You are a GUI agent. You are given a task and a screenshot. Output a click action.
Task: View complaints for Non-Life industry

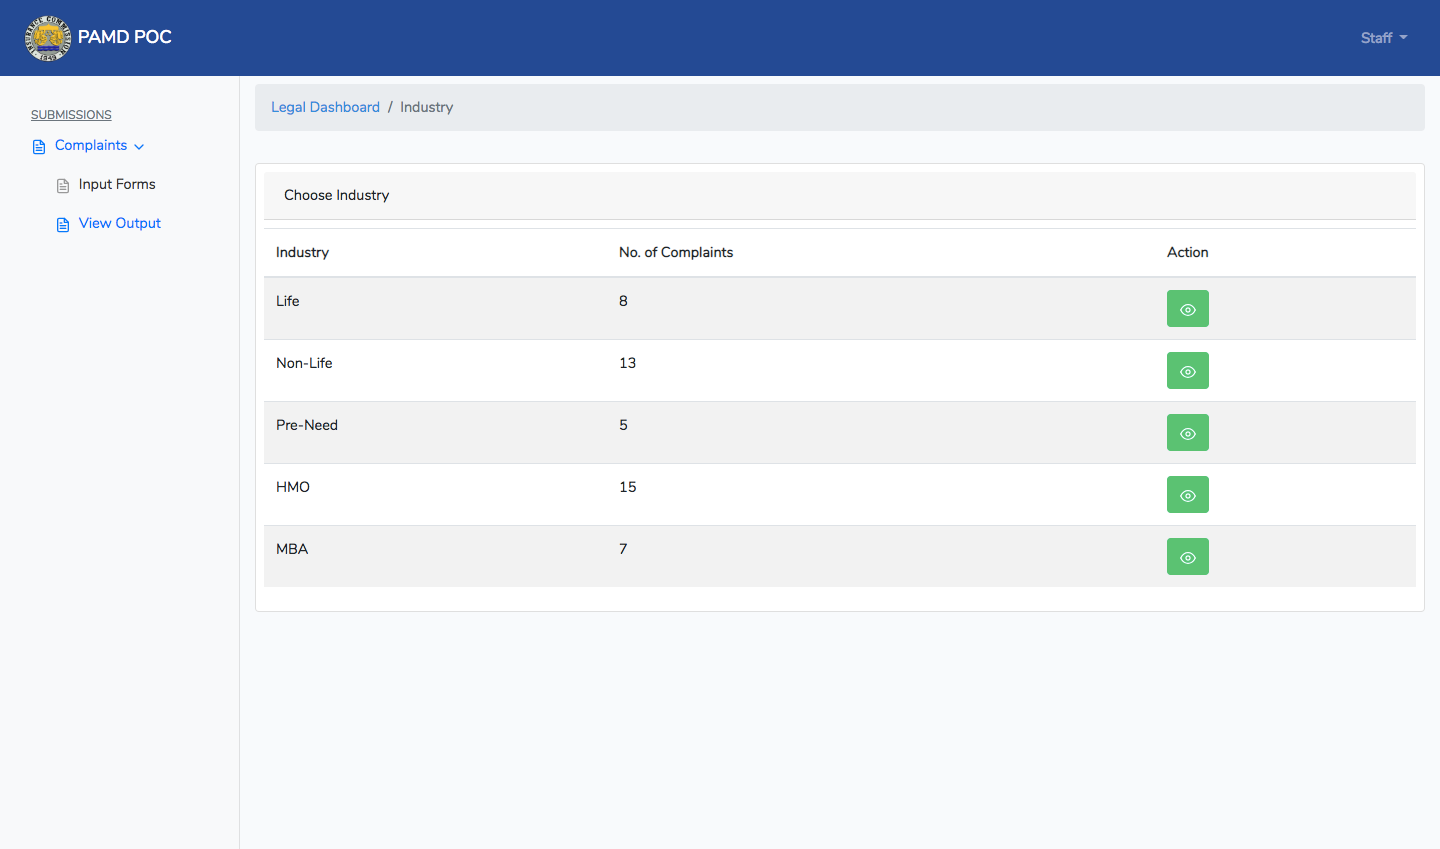click(1187, 371)
